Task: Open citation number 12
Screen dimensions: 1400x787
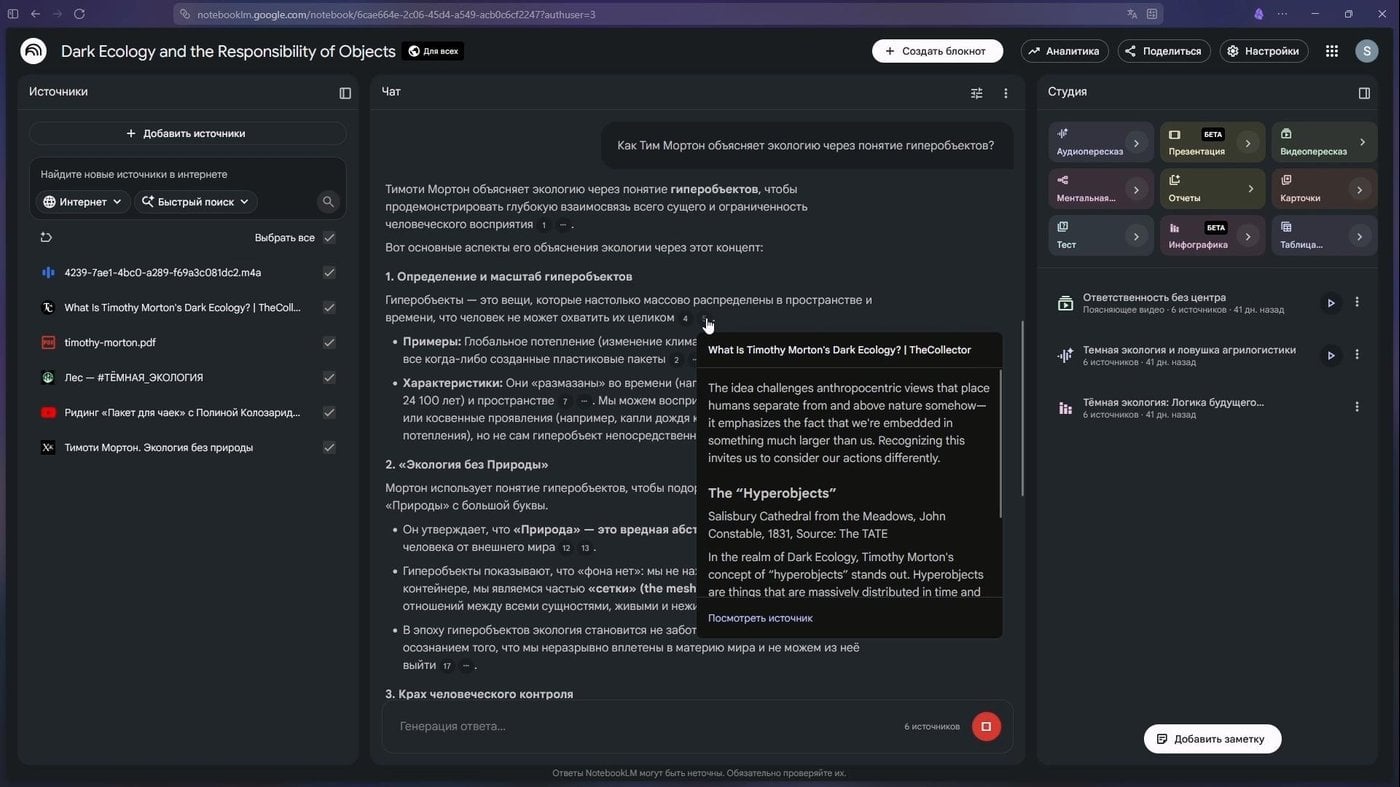Action: pyautogui.click(x=566, y=548)
